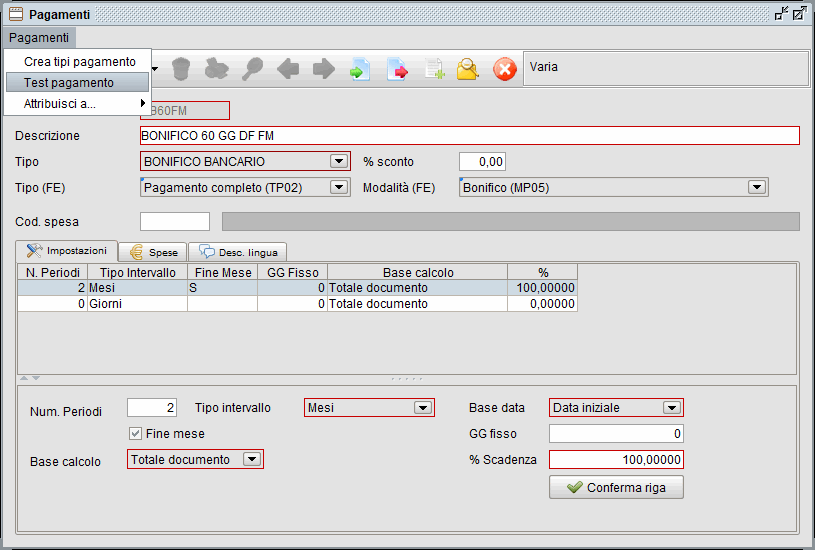Select Test pagamento menu entry
Image resolution: width=815 pixels, height=550 pixels.
[77, 82]
